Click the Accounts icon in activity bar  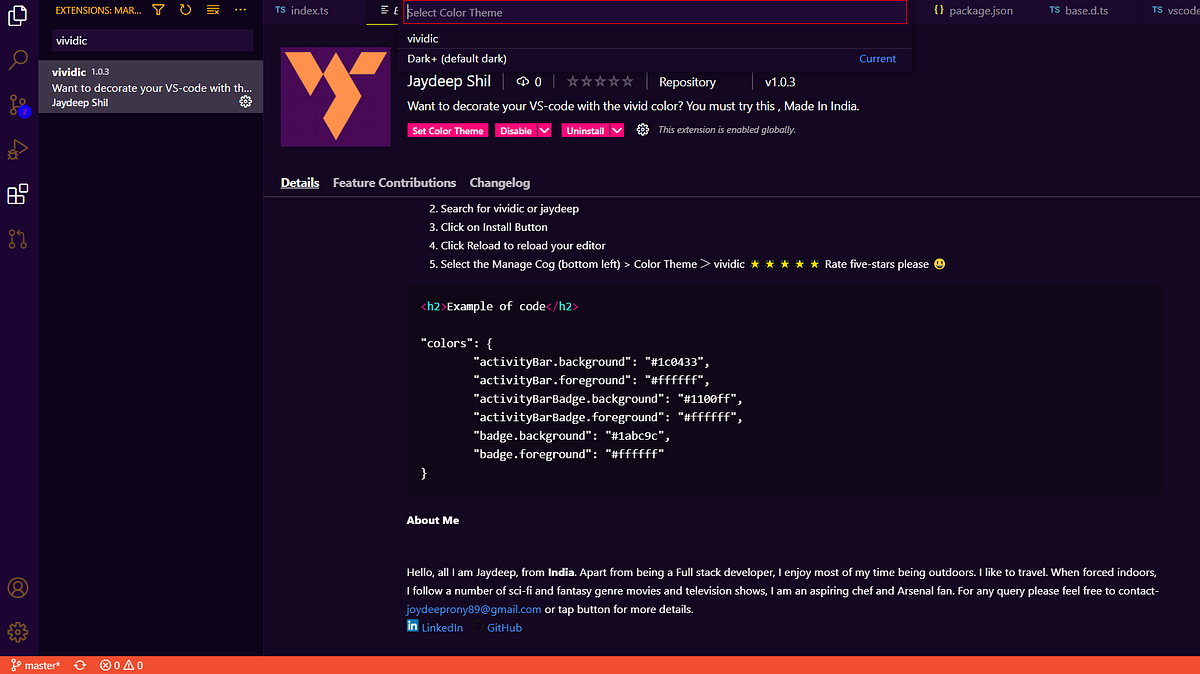(x=17, y=588)
